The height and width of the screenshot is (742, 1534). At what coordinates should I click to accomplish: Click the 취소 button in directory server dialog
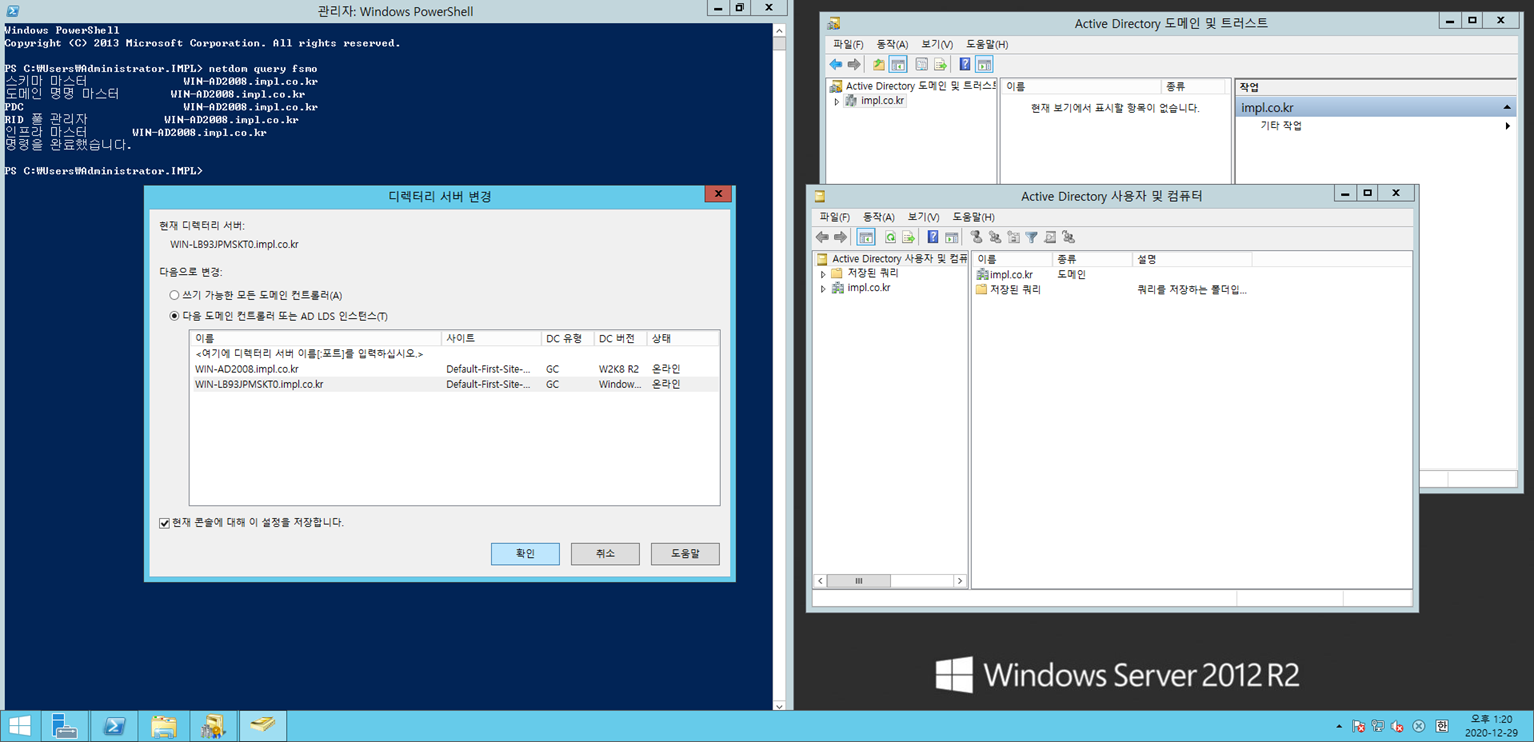(x=605, y=553)
